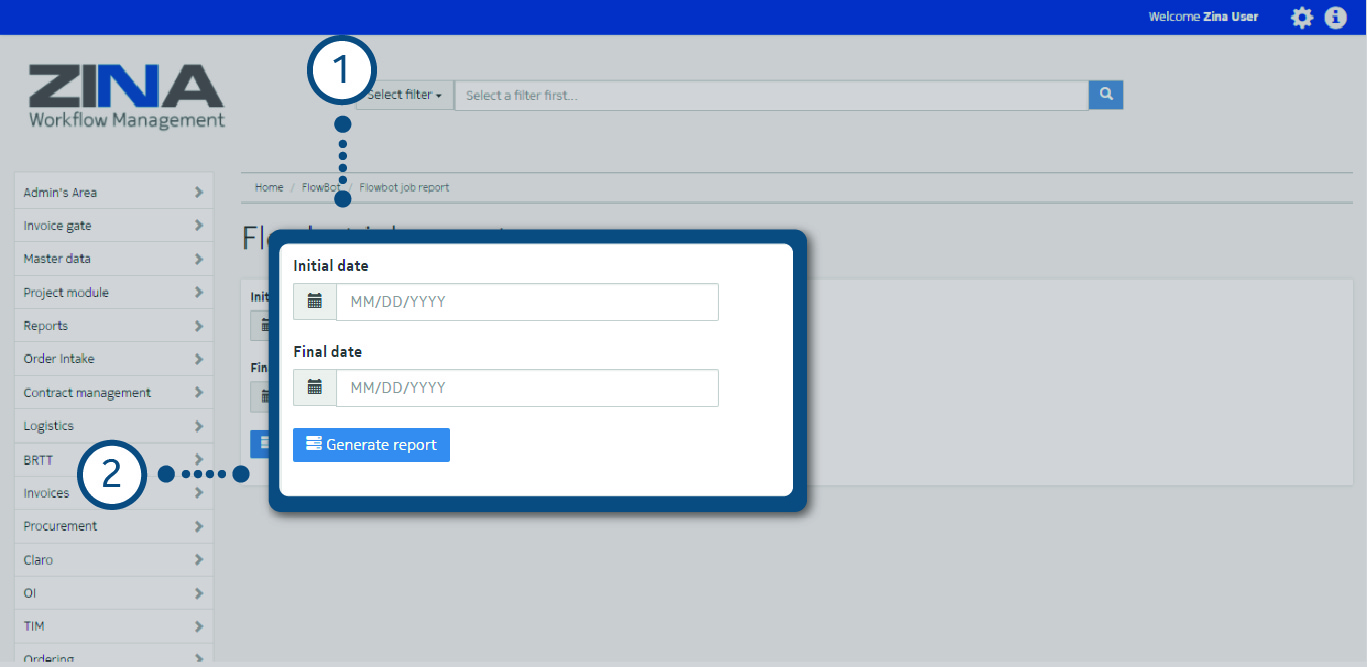1367x667 pixels.
Task: Open the Invoice gate menu item
Action: click(58, 226)
